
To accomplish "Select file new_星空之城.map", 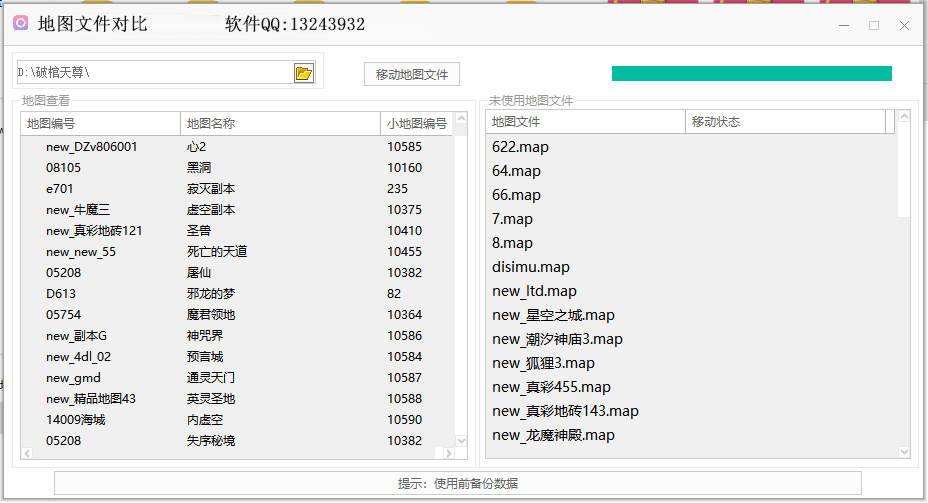I will tap(553, 315).
